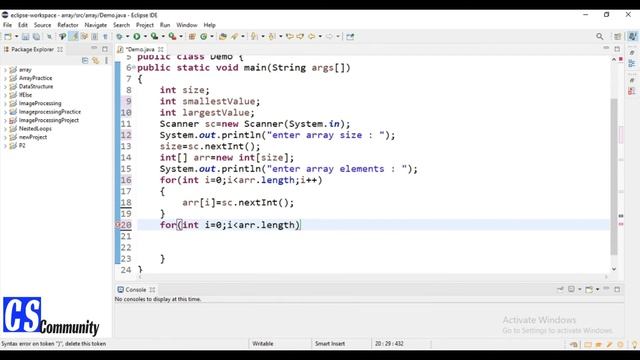Open the Run menu
Image resolution: width=640 pixels, height=360 pixels.
pos(165,25)
